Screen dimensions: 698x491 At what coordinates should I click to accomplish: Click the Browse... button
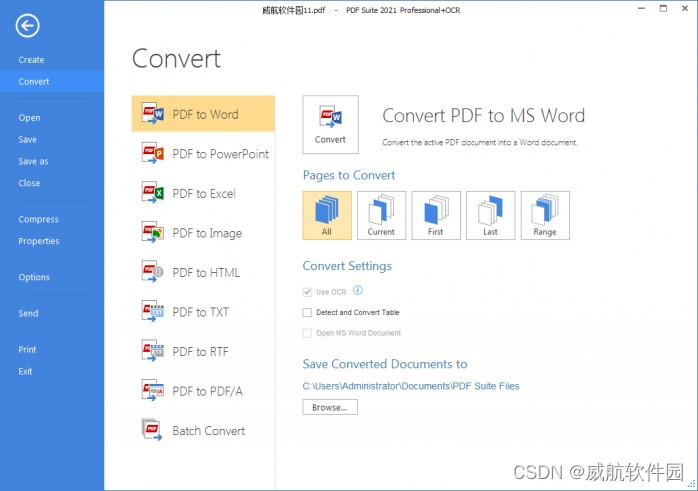[x=330, y=407]
